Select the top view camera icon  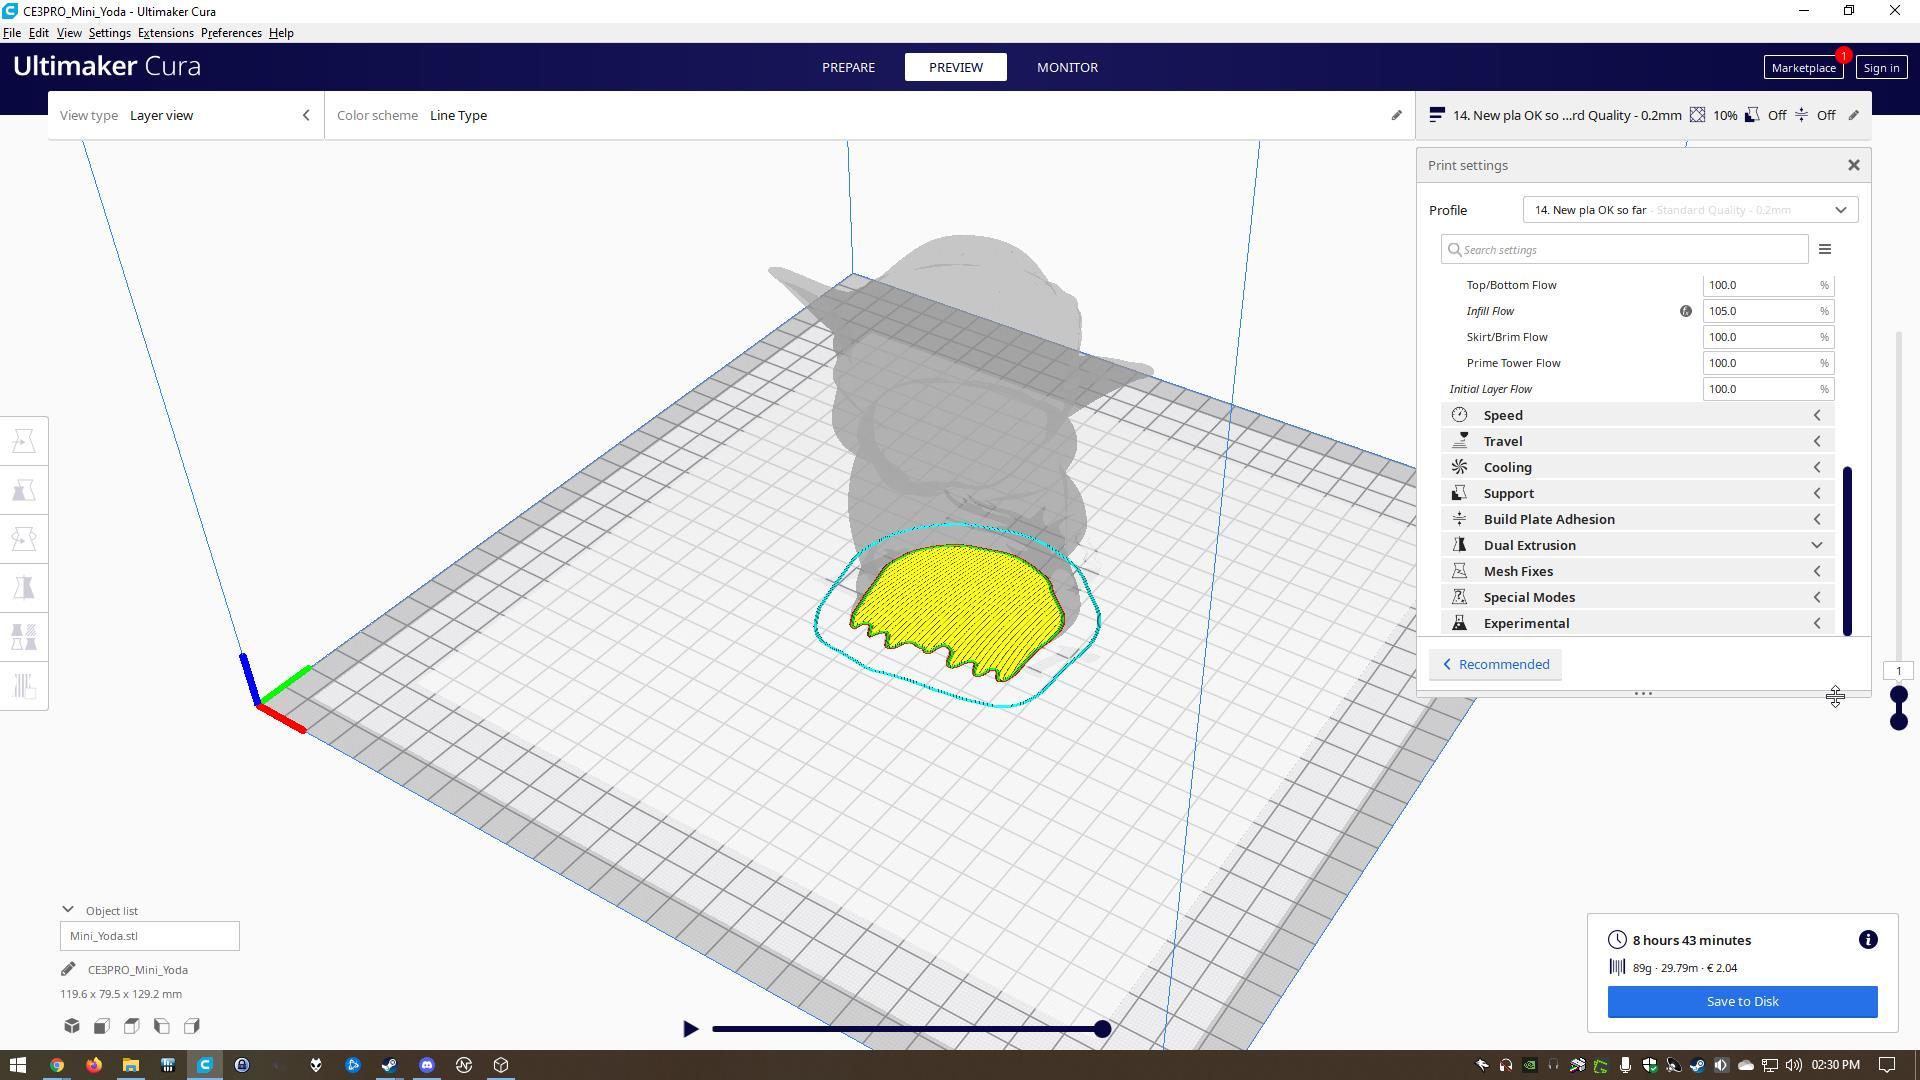[x=132, y=1026]
